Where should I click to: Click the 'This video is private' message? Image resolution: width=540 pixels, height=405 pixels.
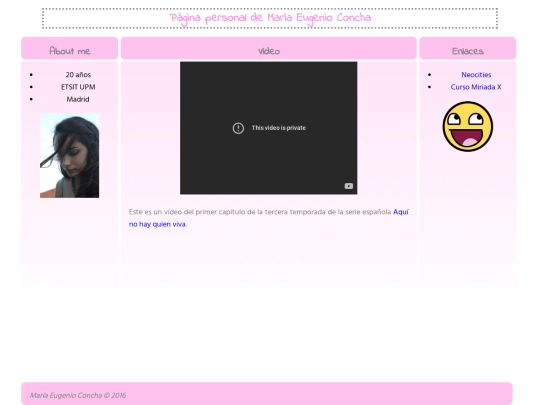pos(279,128)
